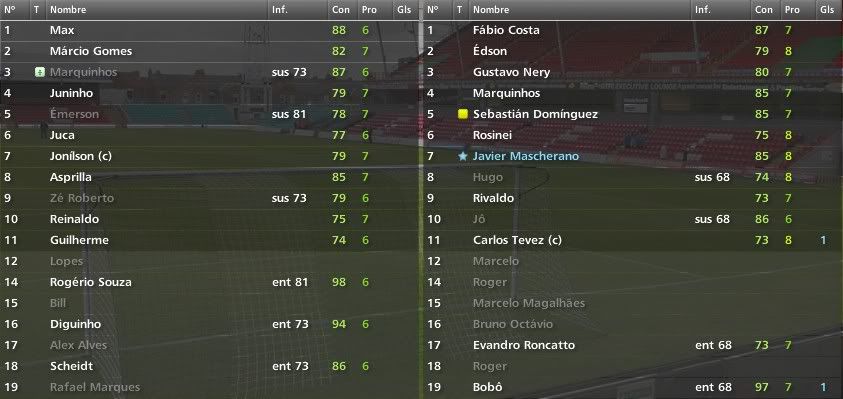
Task: Click the right table Gls column header
Action: click(827, 10)
